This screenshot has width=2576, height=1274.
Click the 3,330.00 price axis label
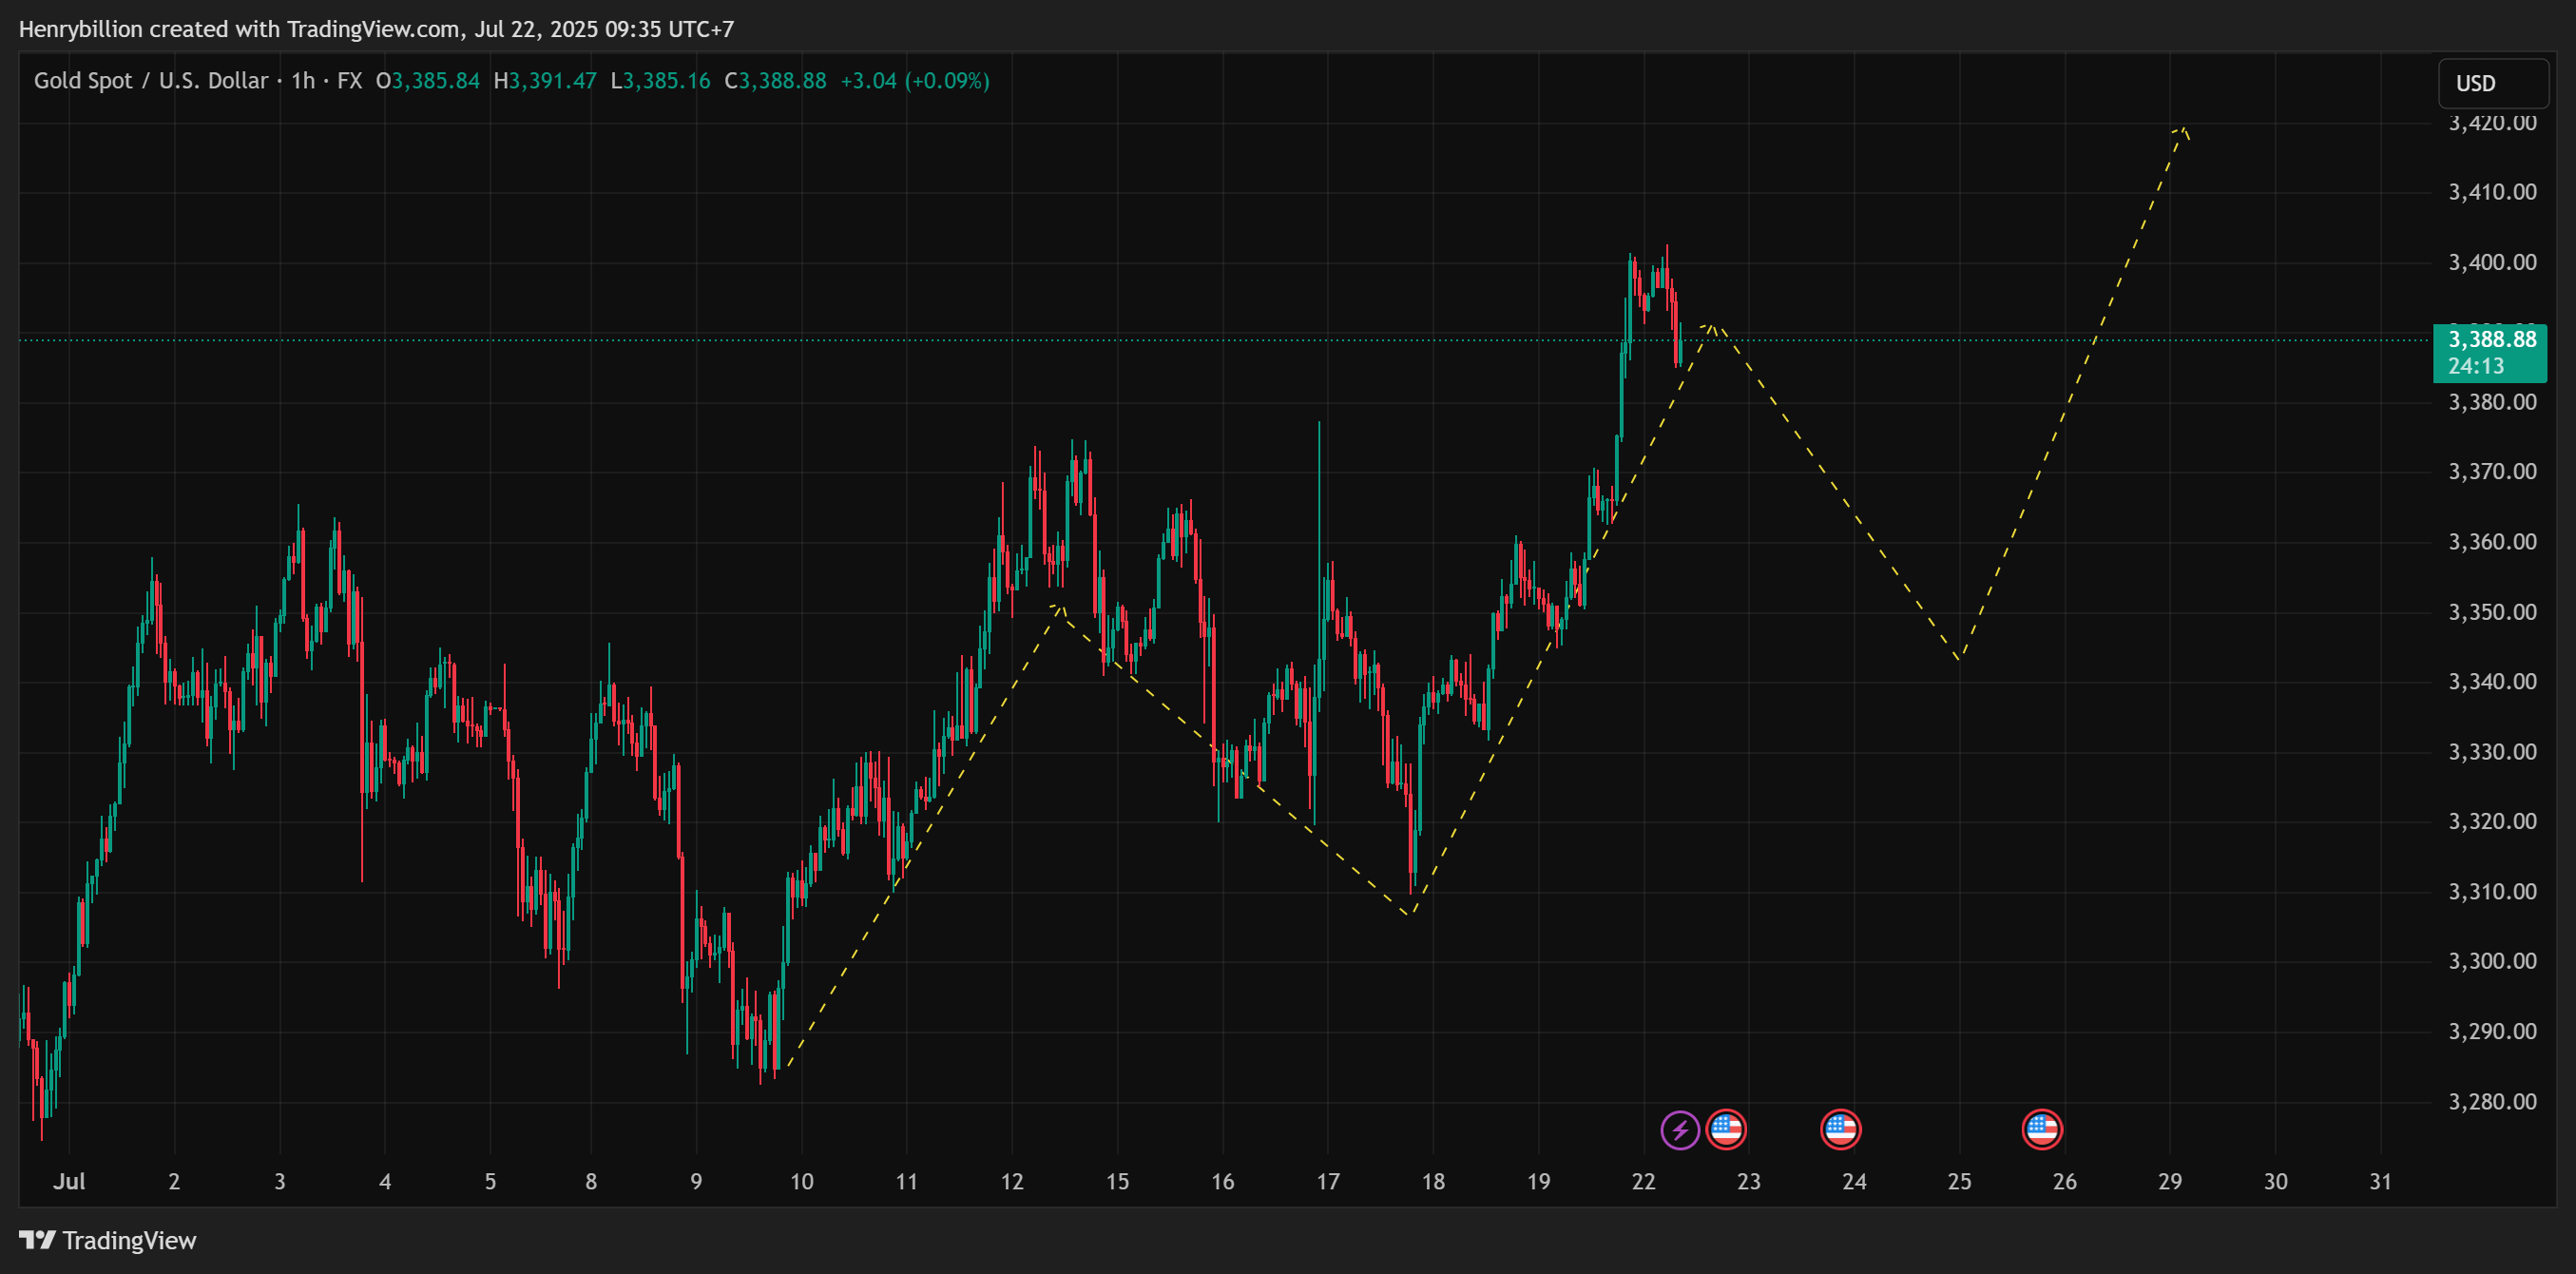[2492, 752]
